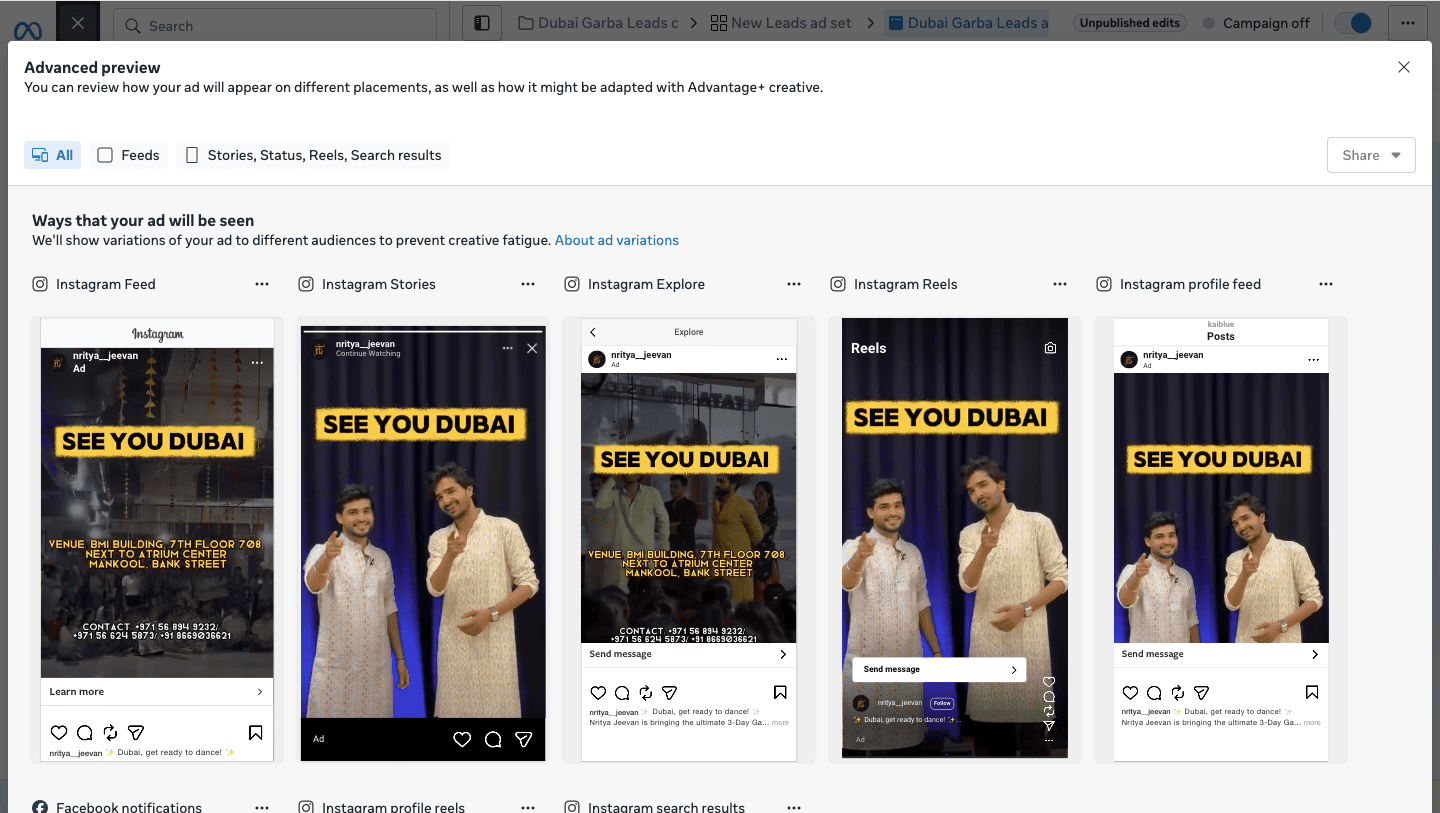Open the top bar more options menu
This screenshot has height=813, width=1440.
point(1407,23)
